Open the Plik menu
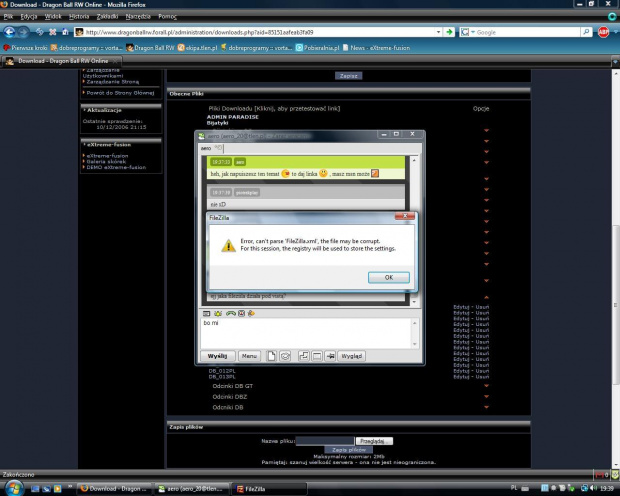 [8, 16]
